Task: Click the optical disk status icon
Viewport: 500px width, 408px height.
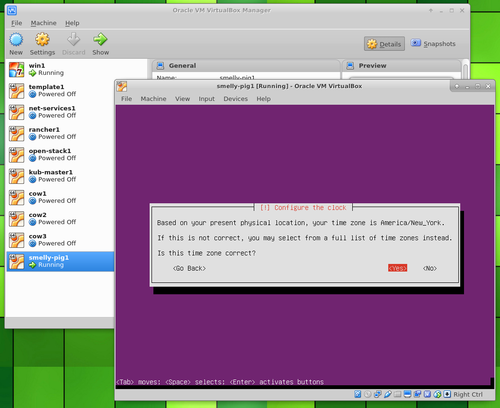Action: coord(367,394)
